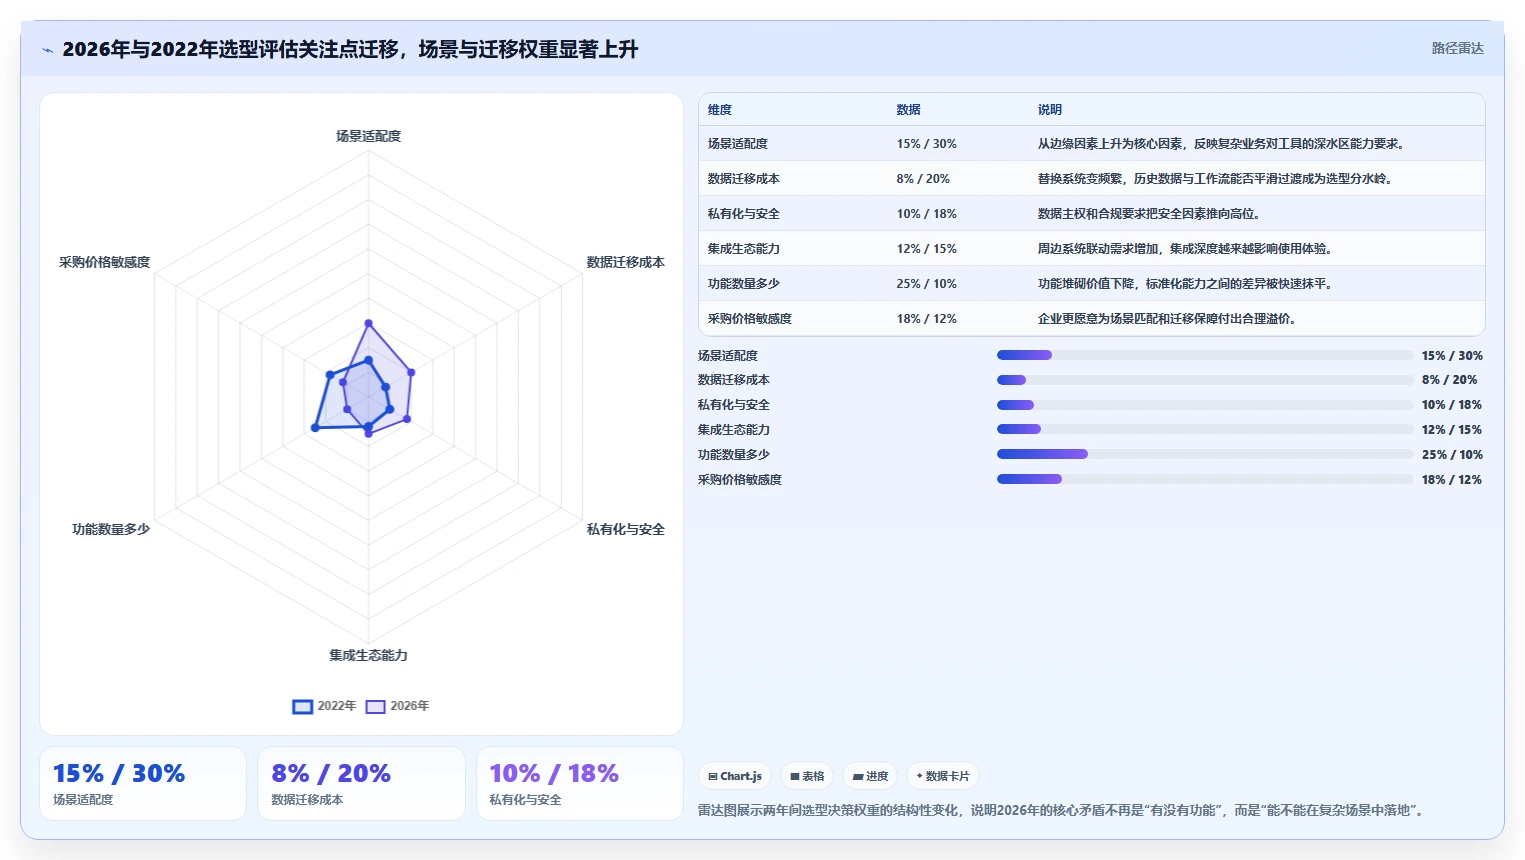The width and height of the screenshot is (1525, 860).
Task: Select the 场景适配度 table row name
Action: pos(738,144)
